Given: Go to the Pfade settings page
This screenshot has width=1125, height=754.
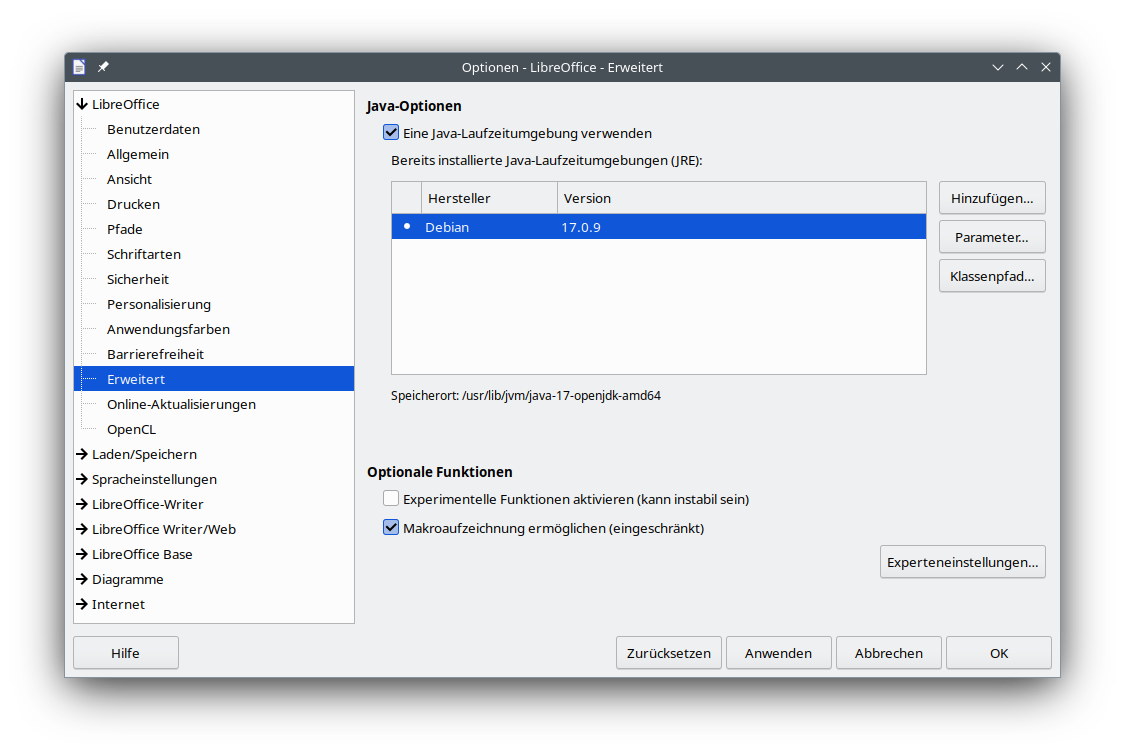Looking at the screenshot, I should click(125, 230).
